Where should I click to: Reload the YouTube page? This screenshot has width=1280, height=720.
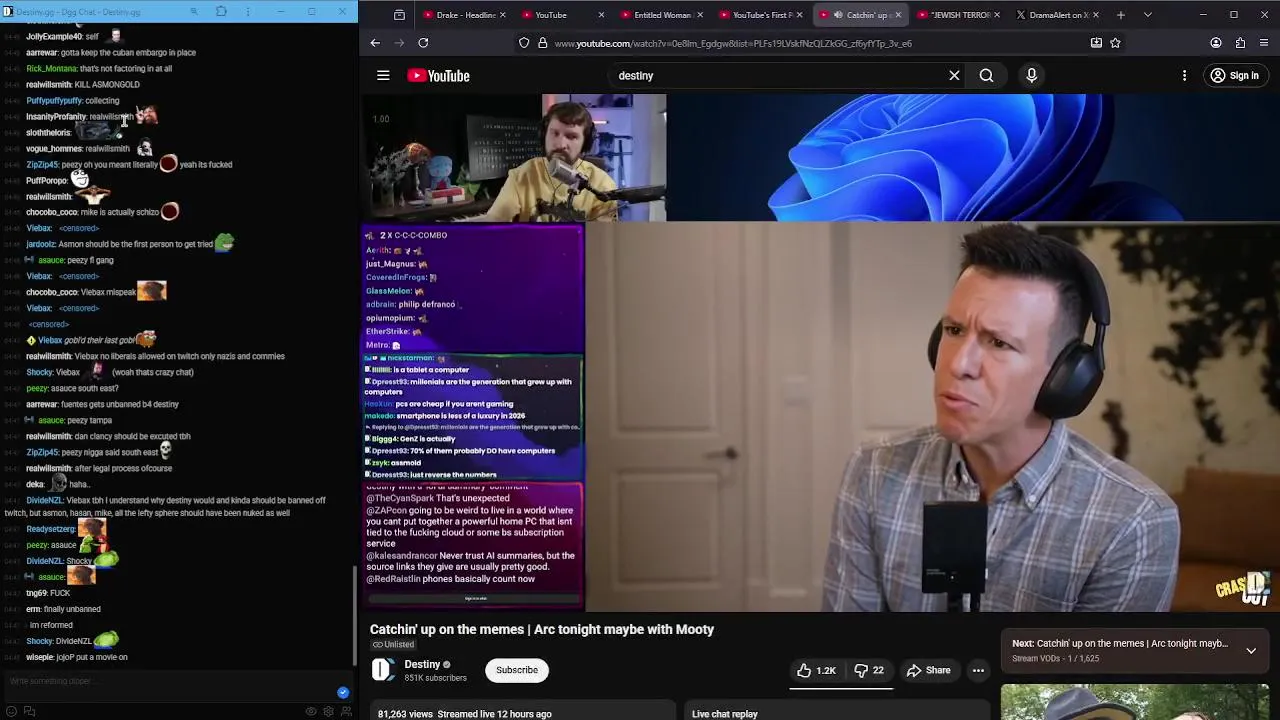(423, 43)
